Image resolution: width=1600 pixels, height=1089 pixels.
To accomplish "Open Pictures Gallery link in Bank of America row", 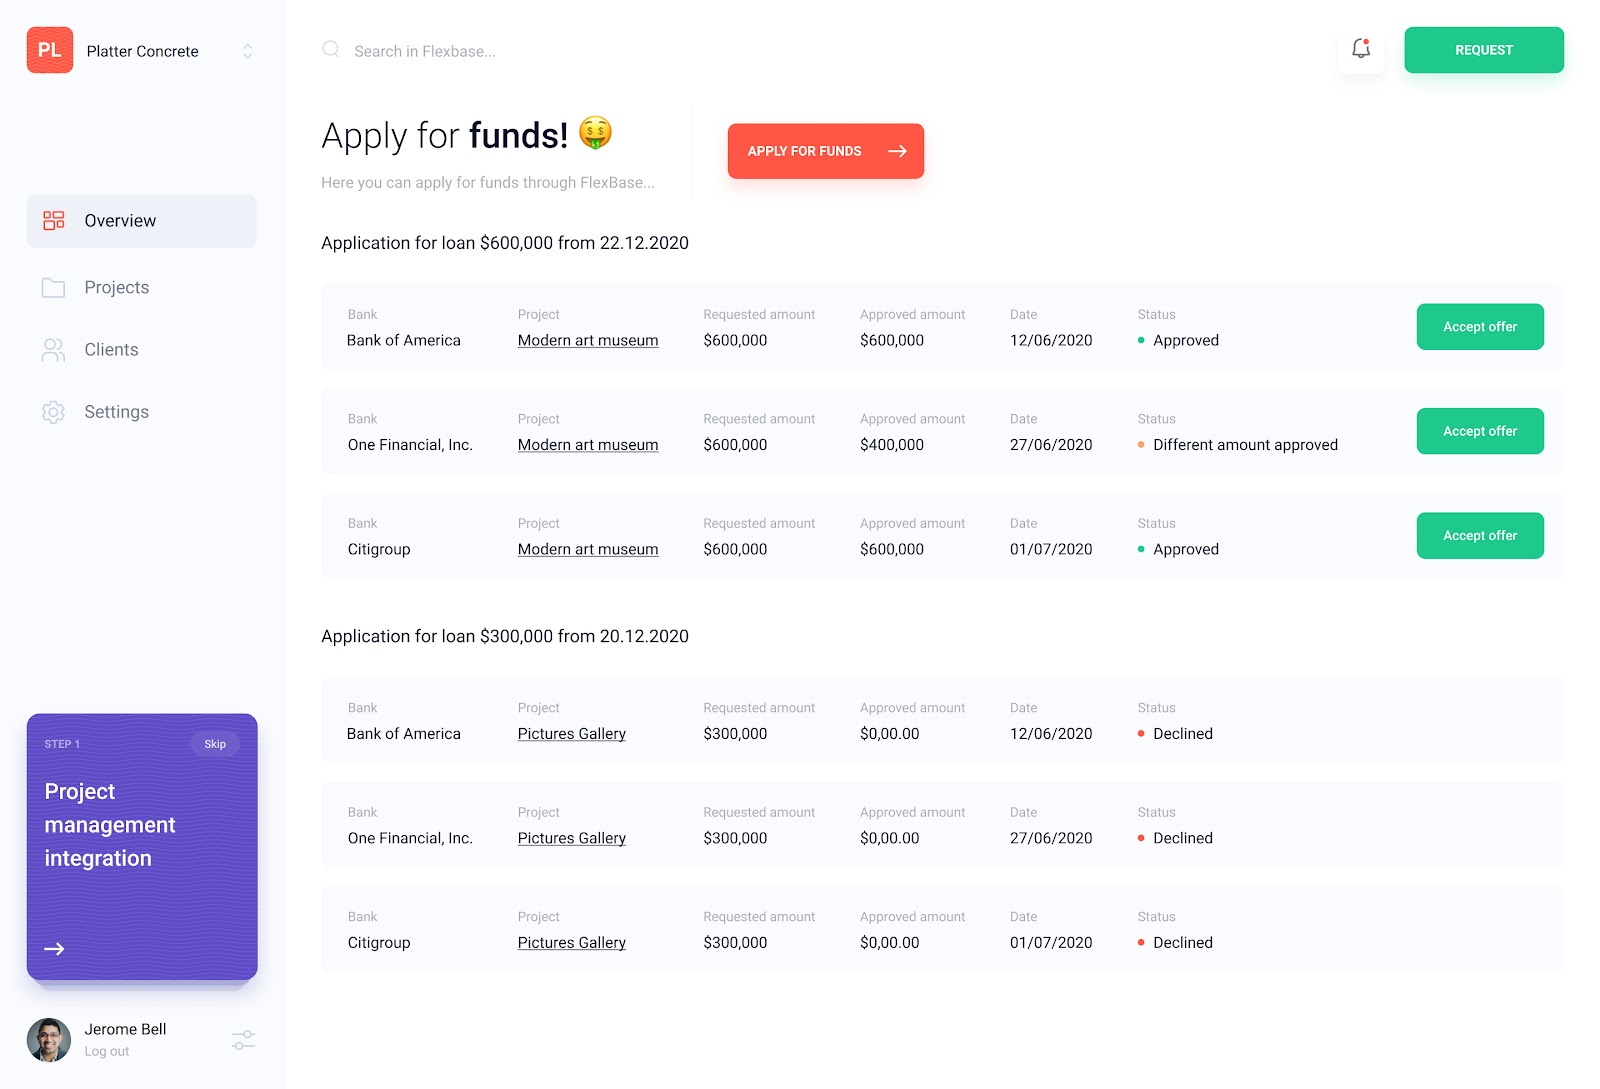I will point(572,734).
